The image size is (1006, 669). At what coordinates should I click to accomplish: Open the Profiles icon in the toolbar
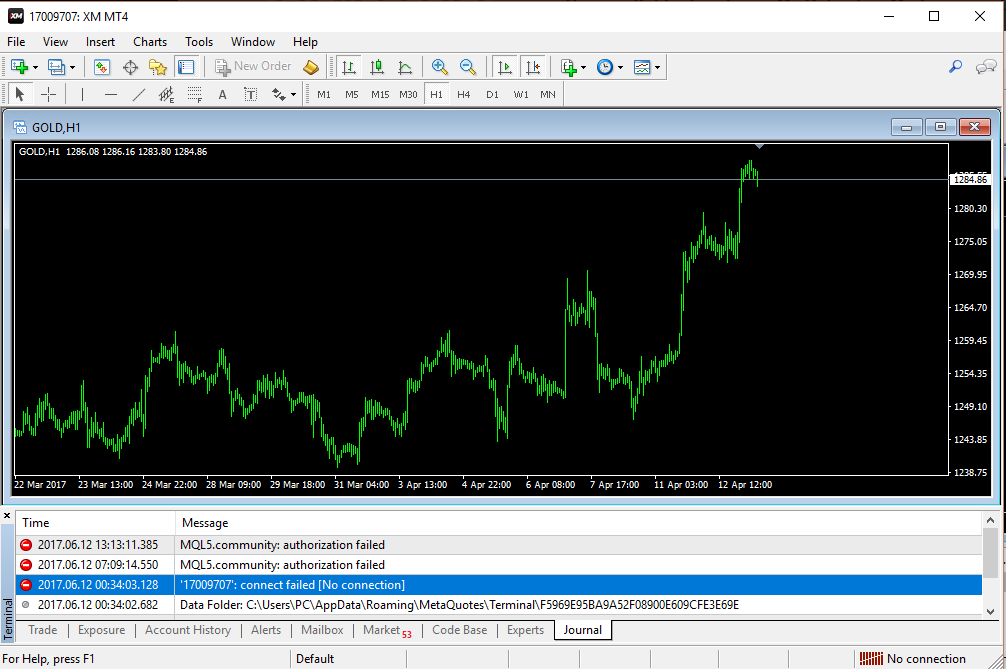click(x=56, y=67)
